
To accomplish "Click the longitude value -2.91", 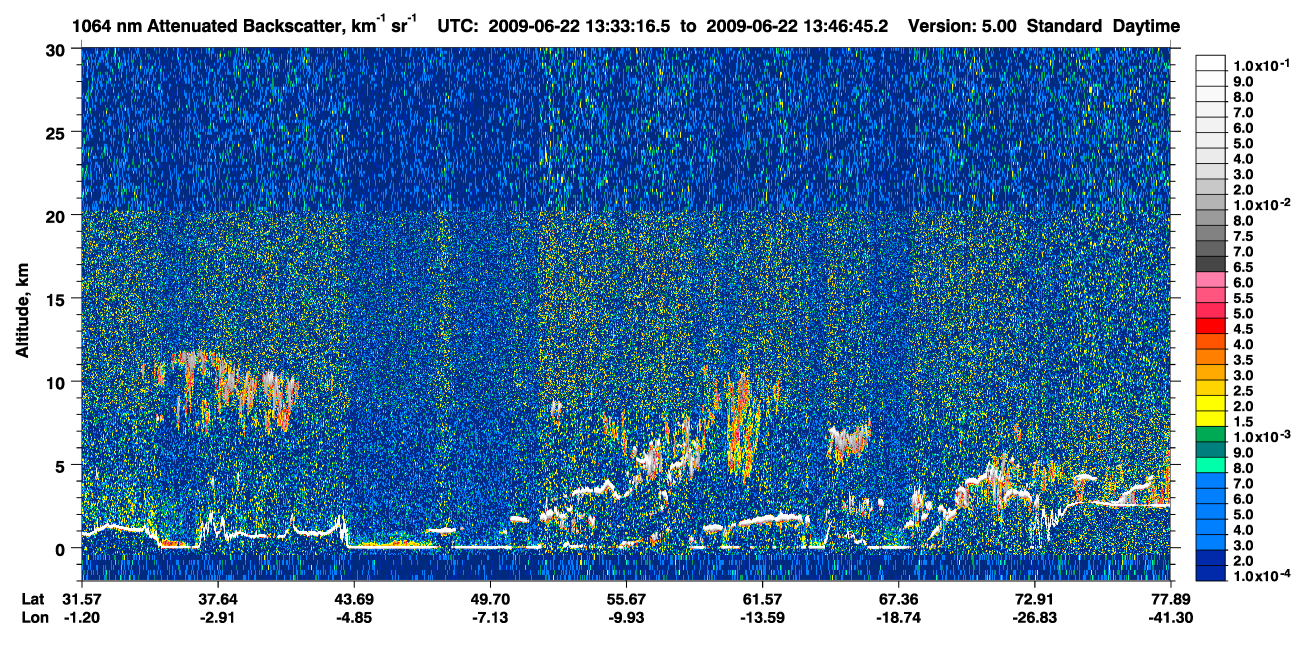I will 218,617.
